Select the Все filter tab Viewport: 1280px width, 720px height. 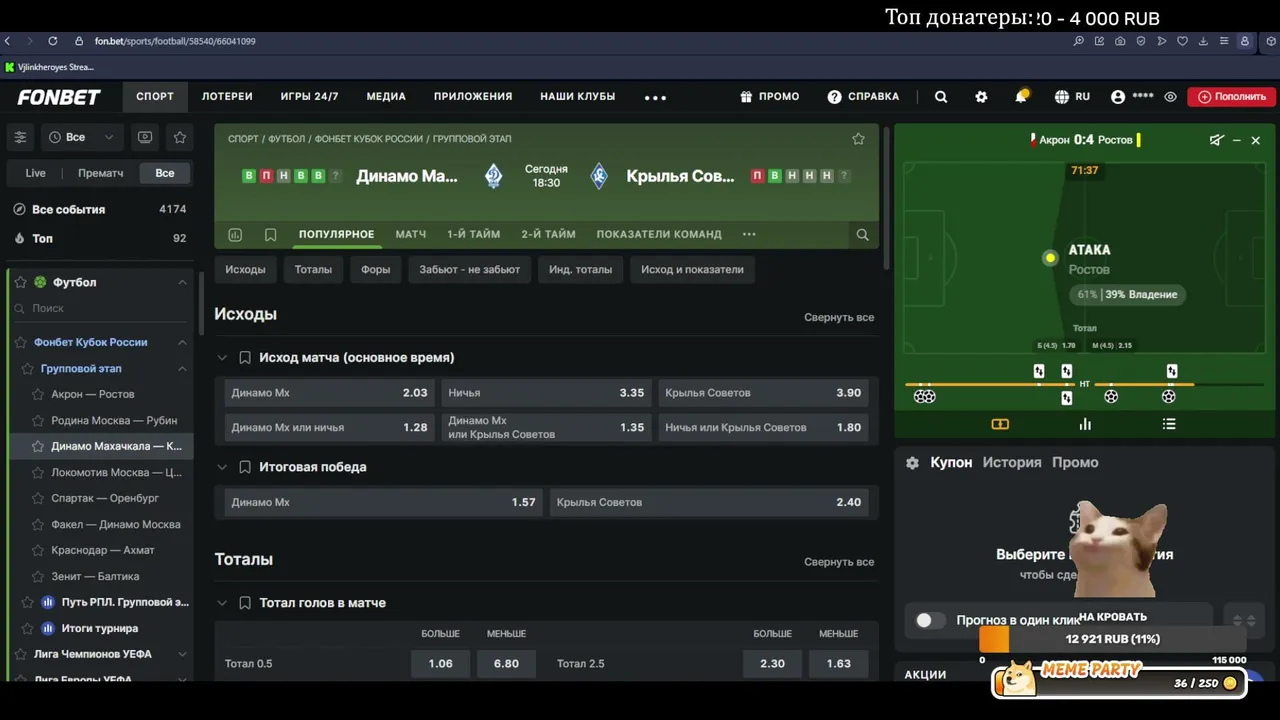coord(164,173)
